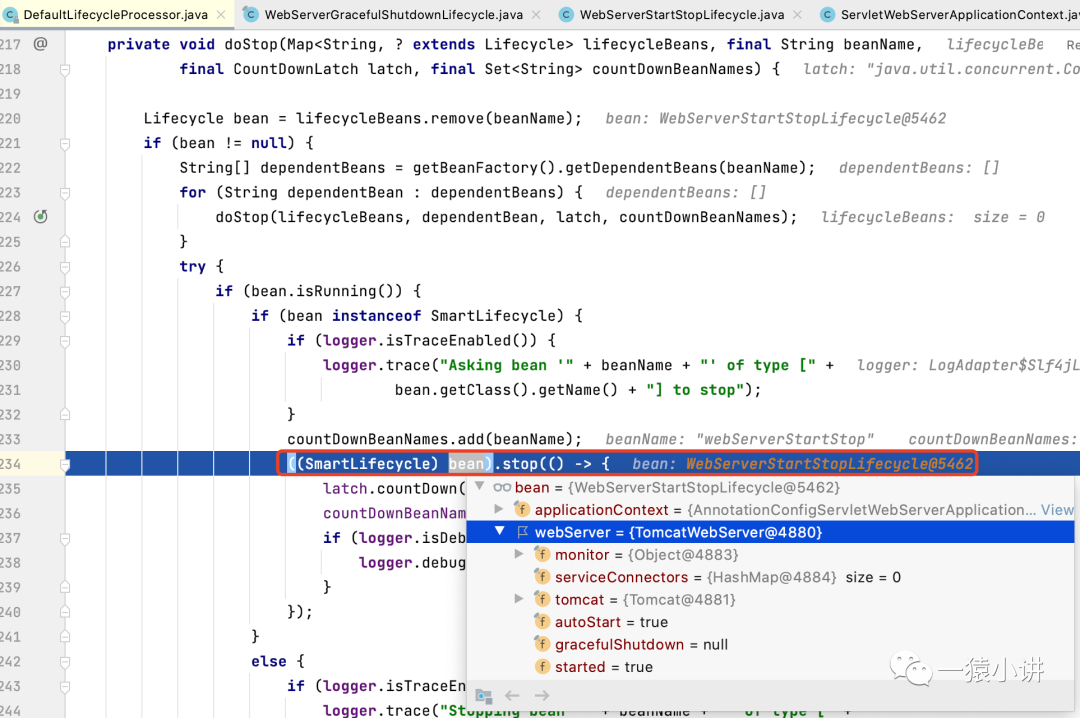This screenshot has height=718, width=1080.
Task: Click the View link for applicationContext
Action: (1057, 510)
